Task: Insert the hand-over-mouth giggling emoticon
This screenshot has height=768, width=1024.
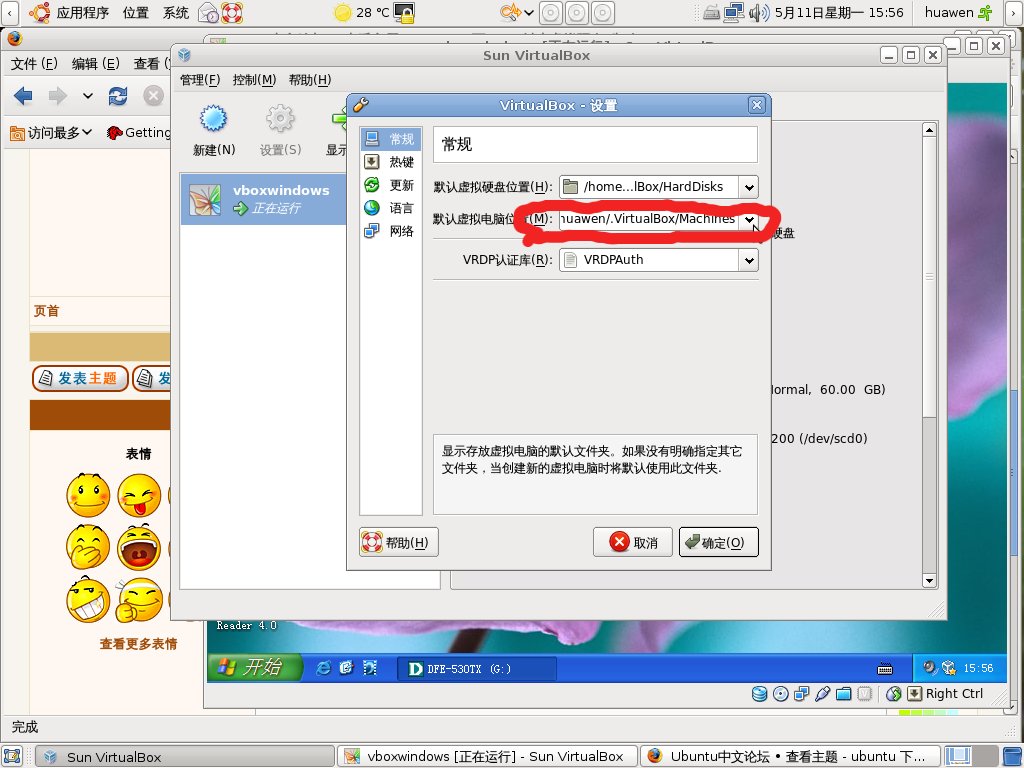Action: click(x=88, y=547)
